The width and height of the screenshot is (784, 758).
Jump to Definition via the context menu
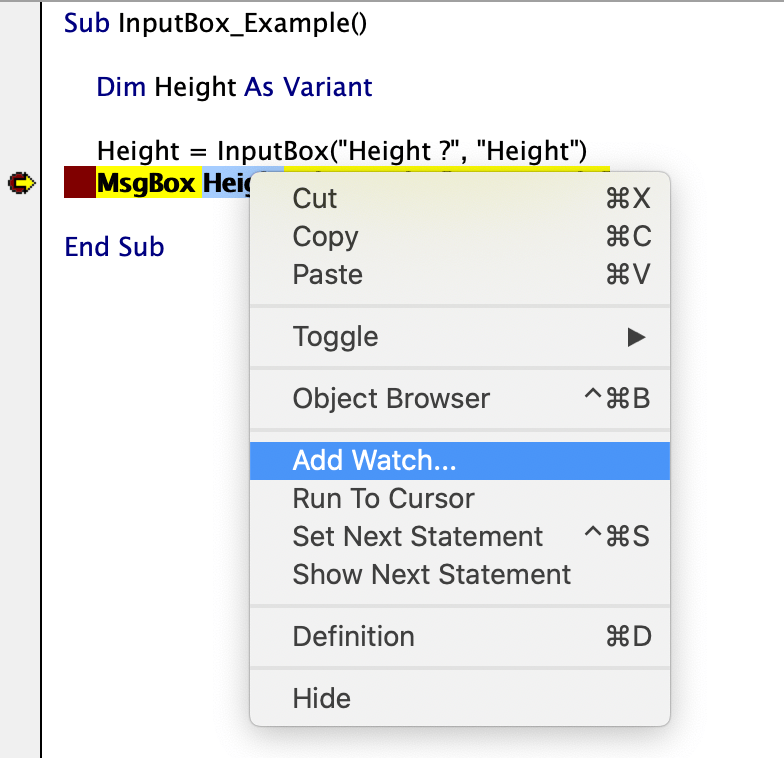tap(353, 637)
